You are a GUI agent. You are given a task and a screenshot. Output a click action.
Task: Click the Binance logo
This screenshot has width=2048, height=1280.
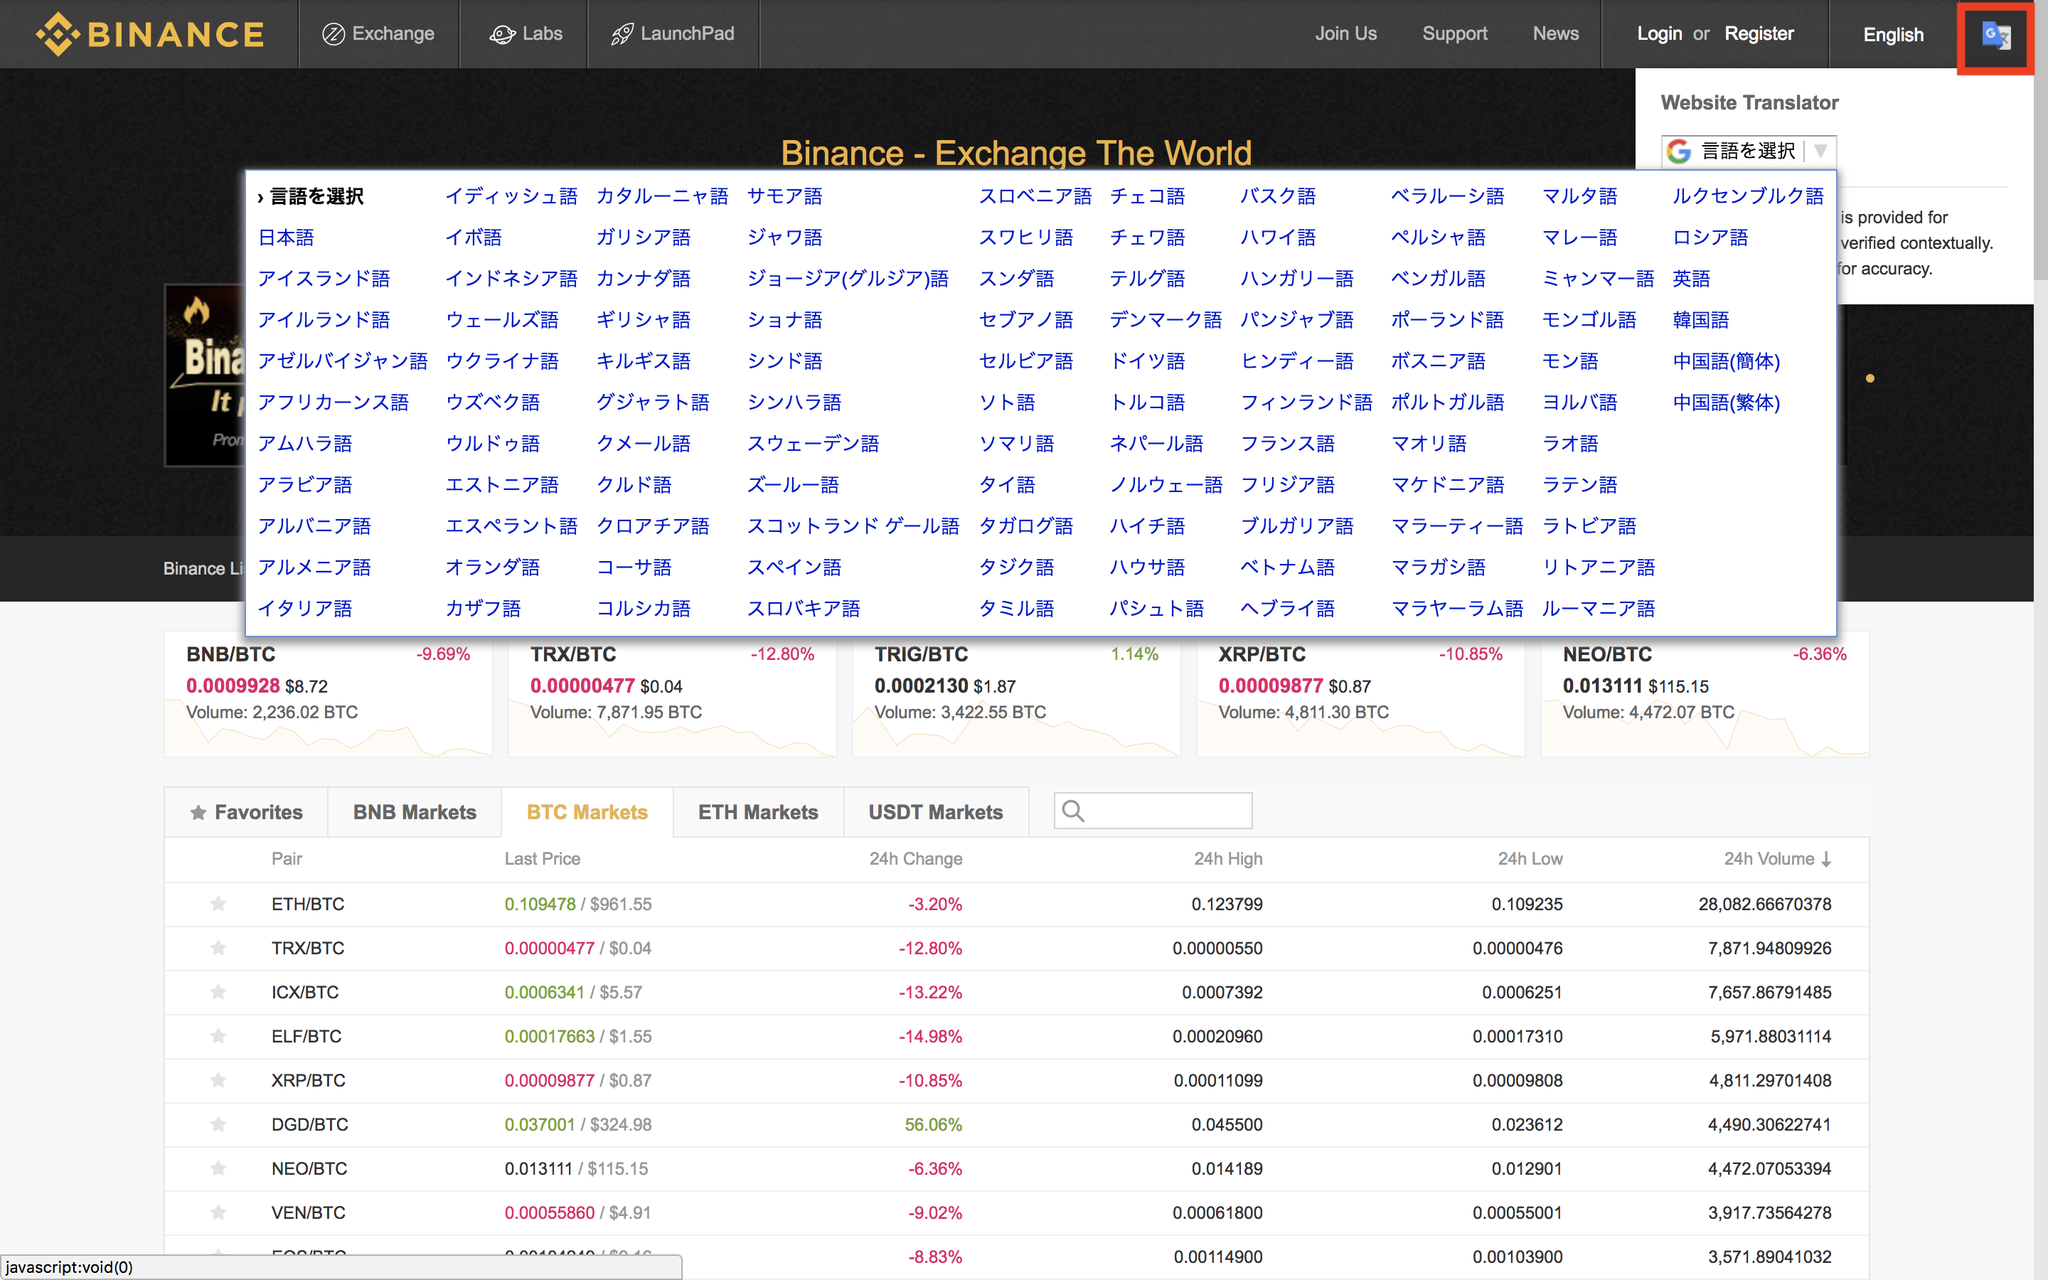pyautogui.click(x=150, y=34)
